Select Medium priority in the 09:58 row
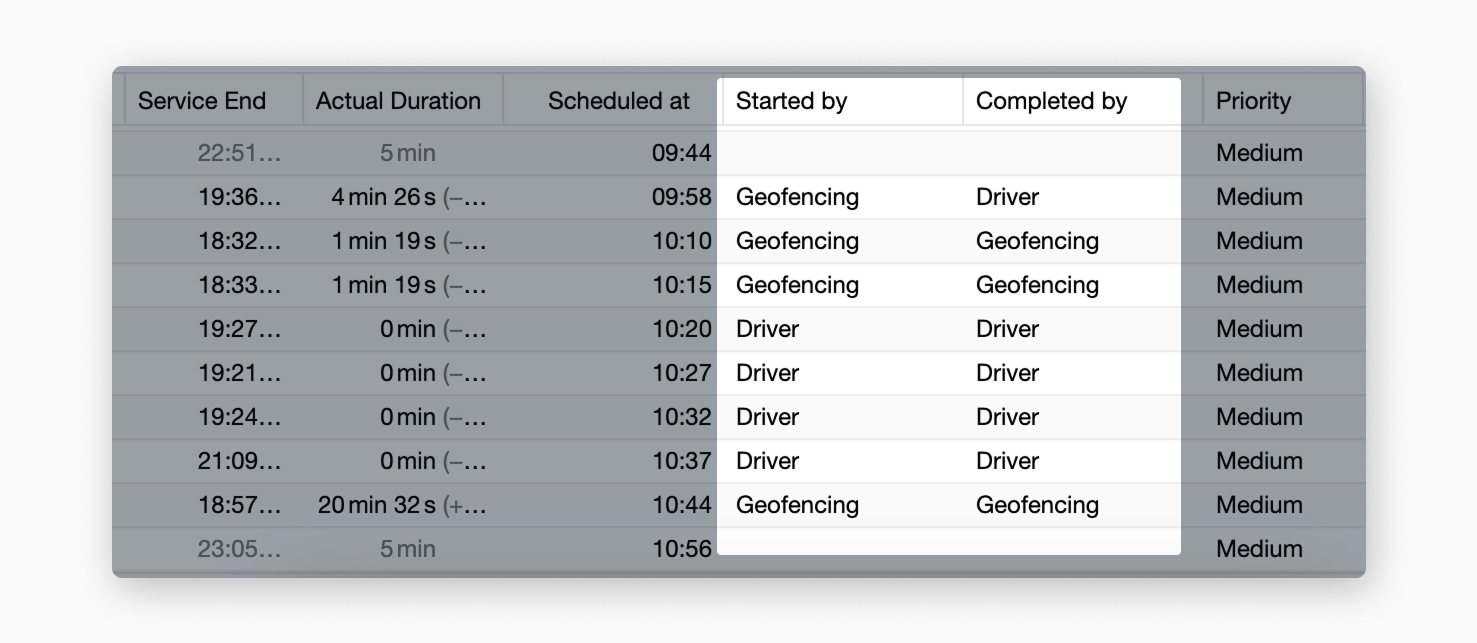Viewport: 1477px width, 643px height. pyautogui.click(x=1259, y=197)
